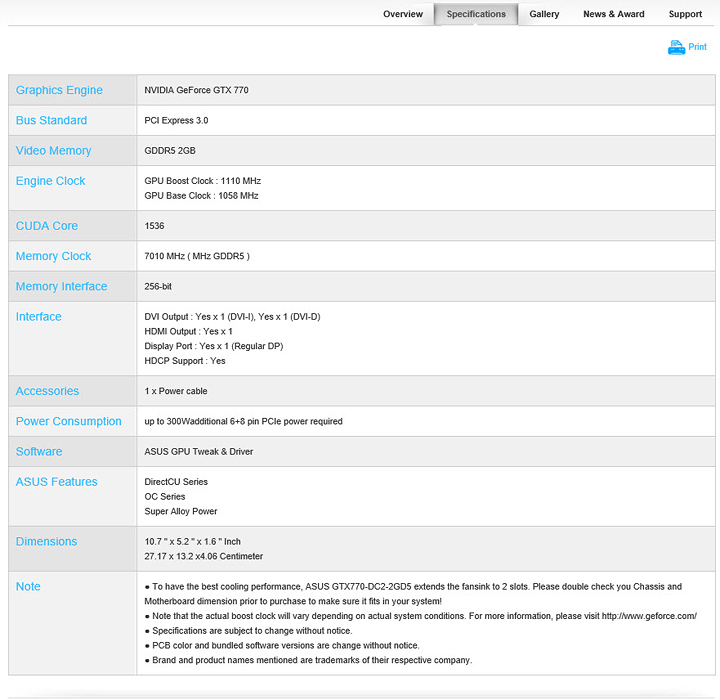Click the Display Port line
Viewport: 720px width, 700px height.
click(x=214, y=346)
